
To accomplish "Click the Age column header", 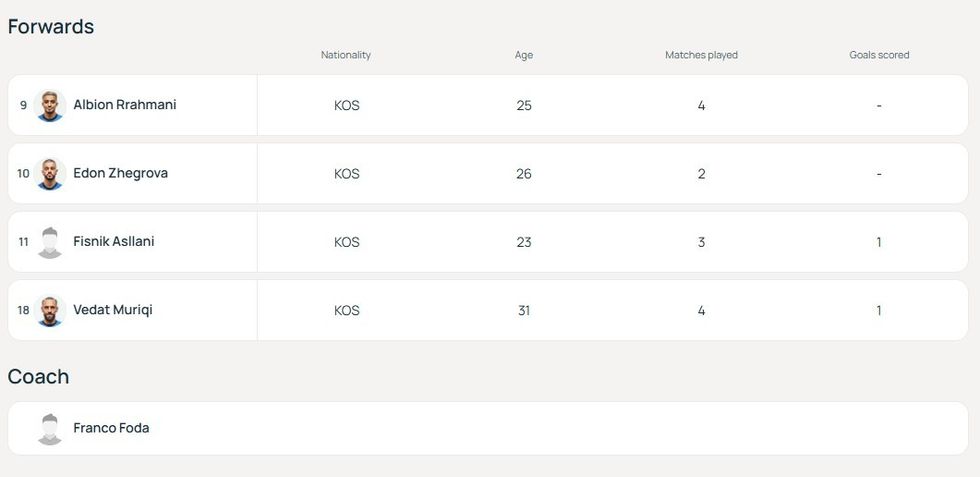I will [524, 55].
